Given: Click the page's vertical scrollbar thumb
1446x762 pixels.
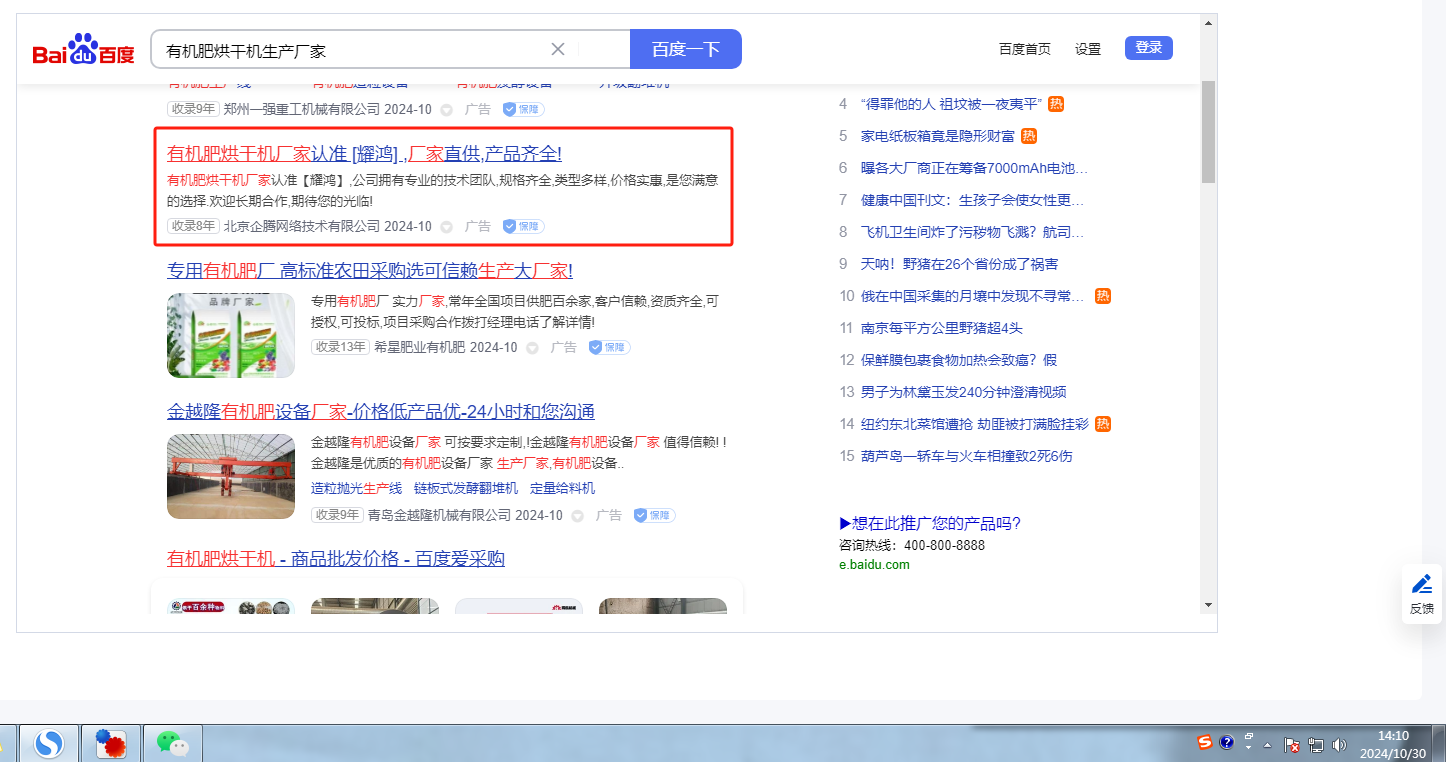Looking at the screenshot, I should tap(1208, 130).
